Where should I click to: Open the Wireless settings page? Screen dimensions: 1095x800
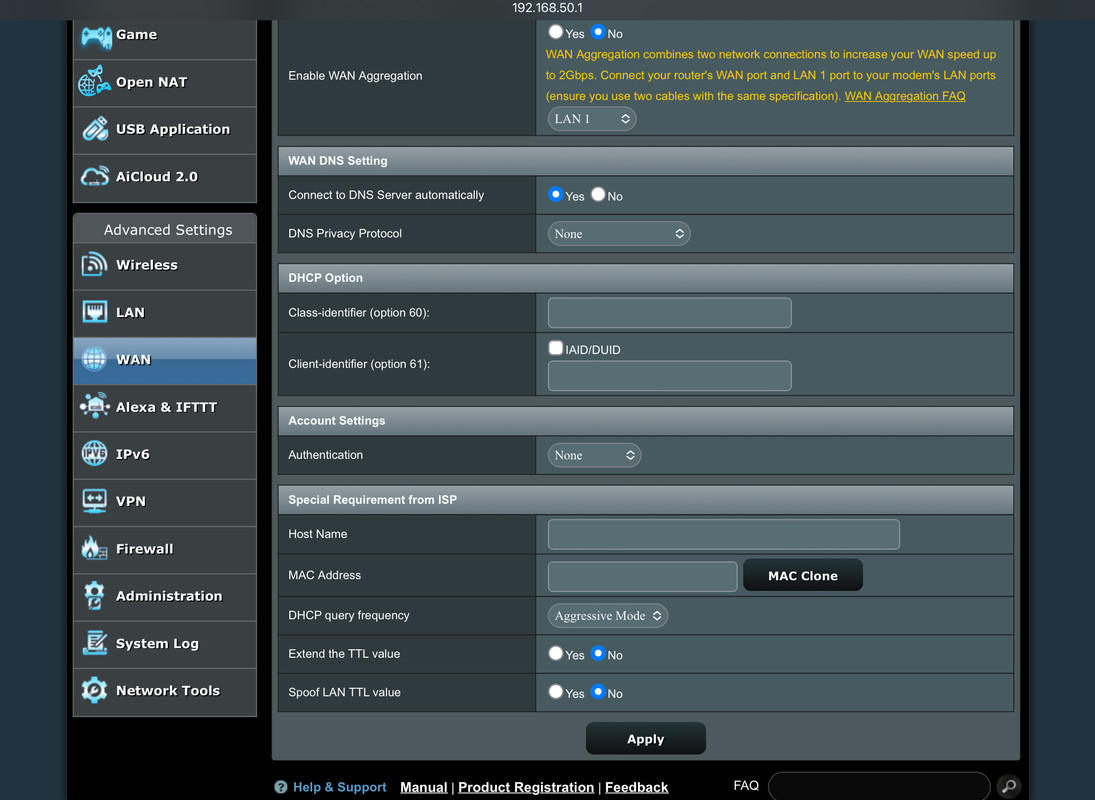click(x=165, y=266)
